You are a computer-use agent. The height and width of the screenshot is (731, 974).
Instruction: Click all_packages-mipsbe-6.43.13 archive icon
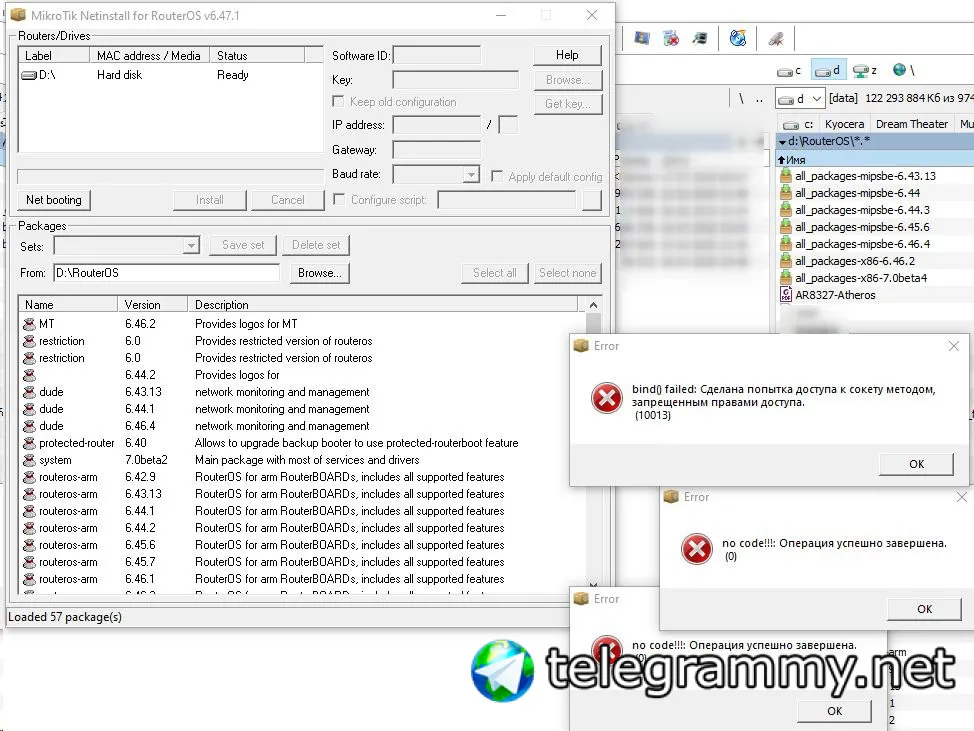point(786,176)
